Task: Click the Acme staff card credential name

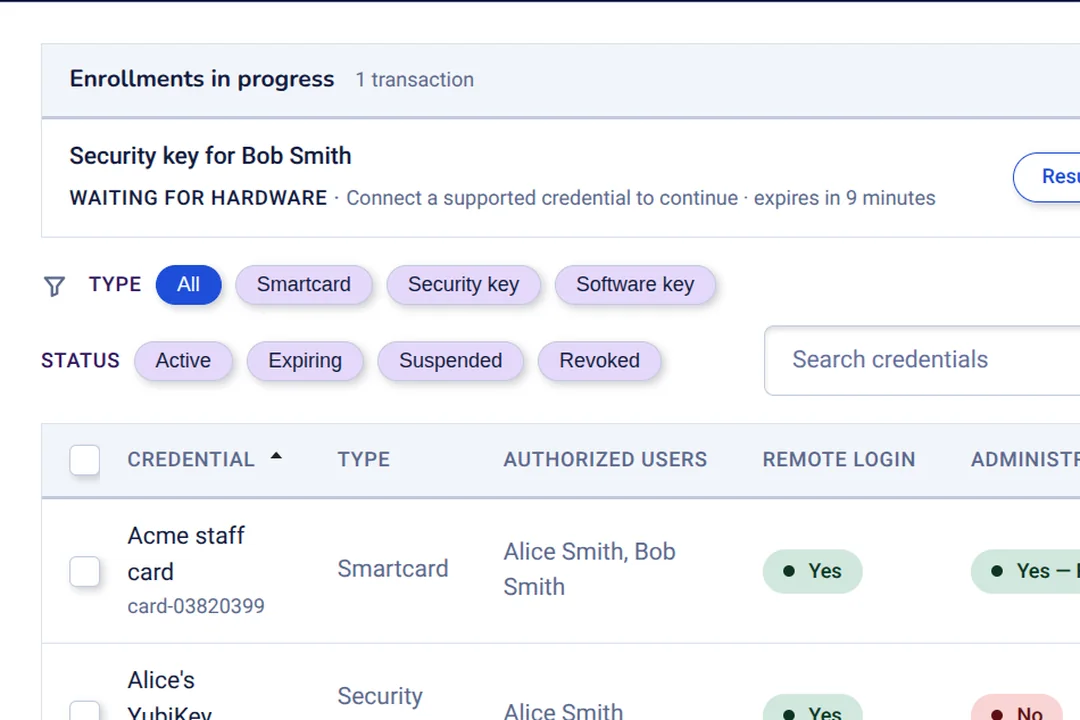Action: pos(186,553)
